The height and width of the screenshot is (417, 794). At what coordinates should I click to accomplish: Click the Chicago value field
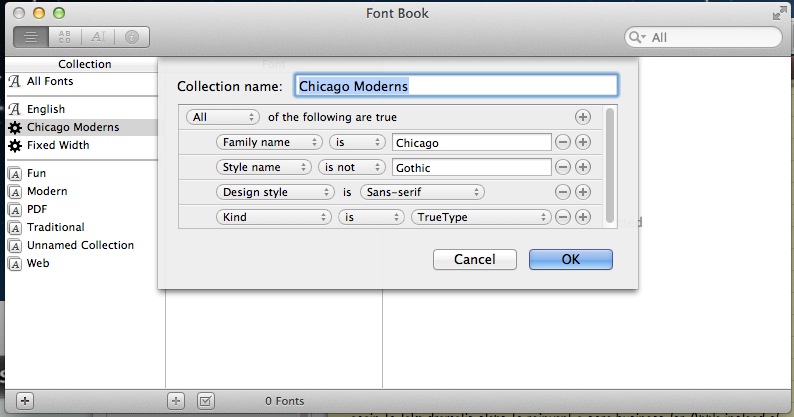click(471, 142)
